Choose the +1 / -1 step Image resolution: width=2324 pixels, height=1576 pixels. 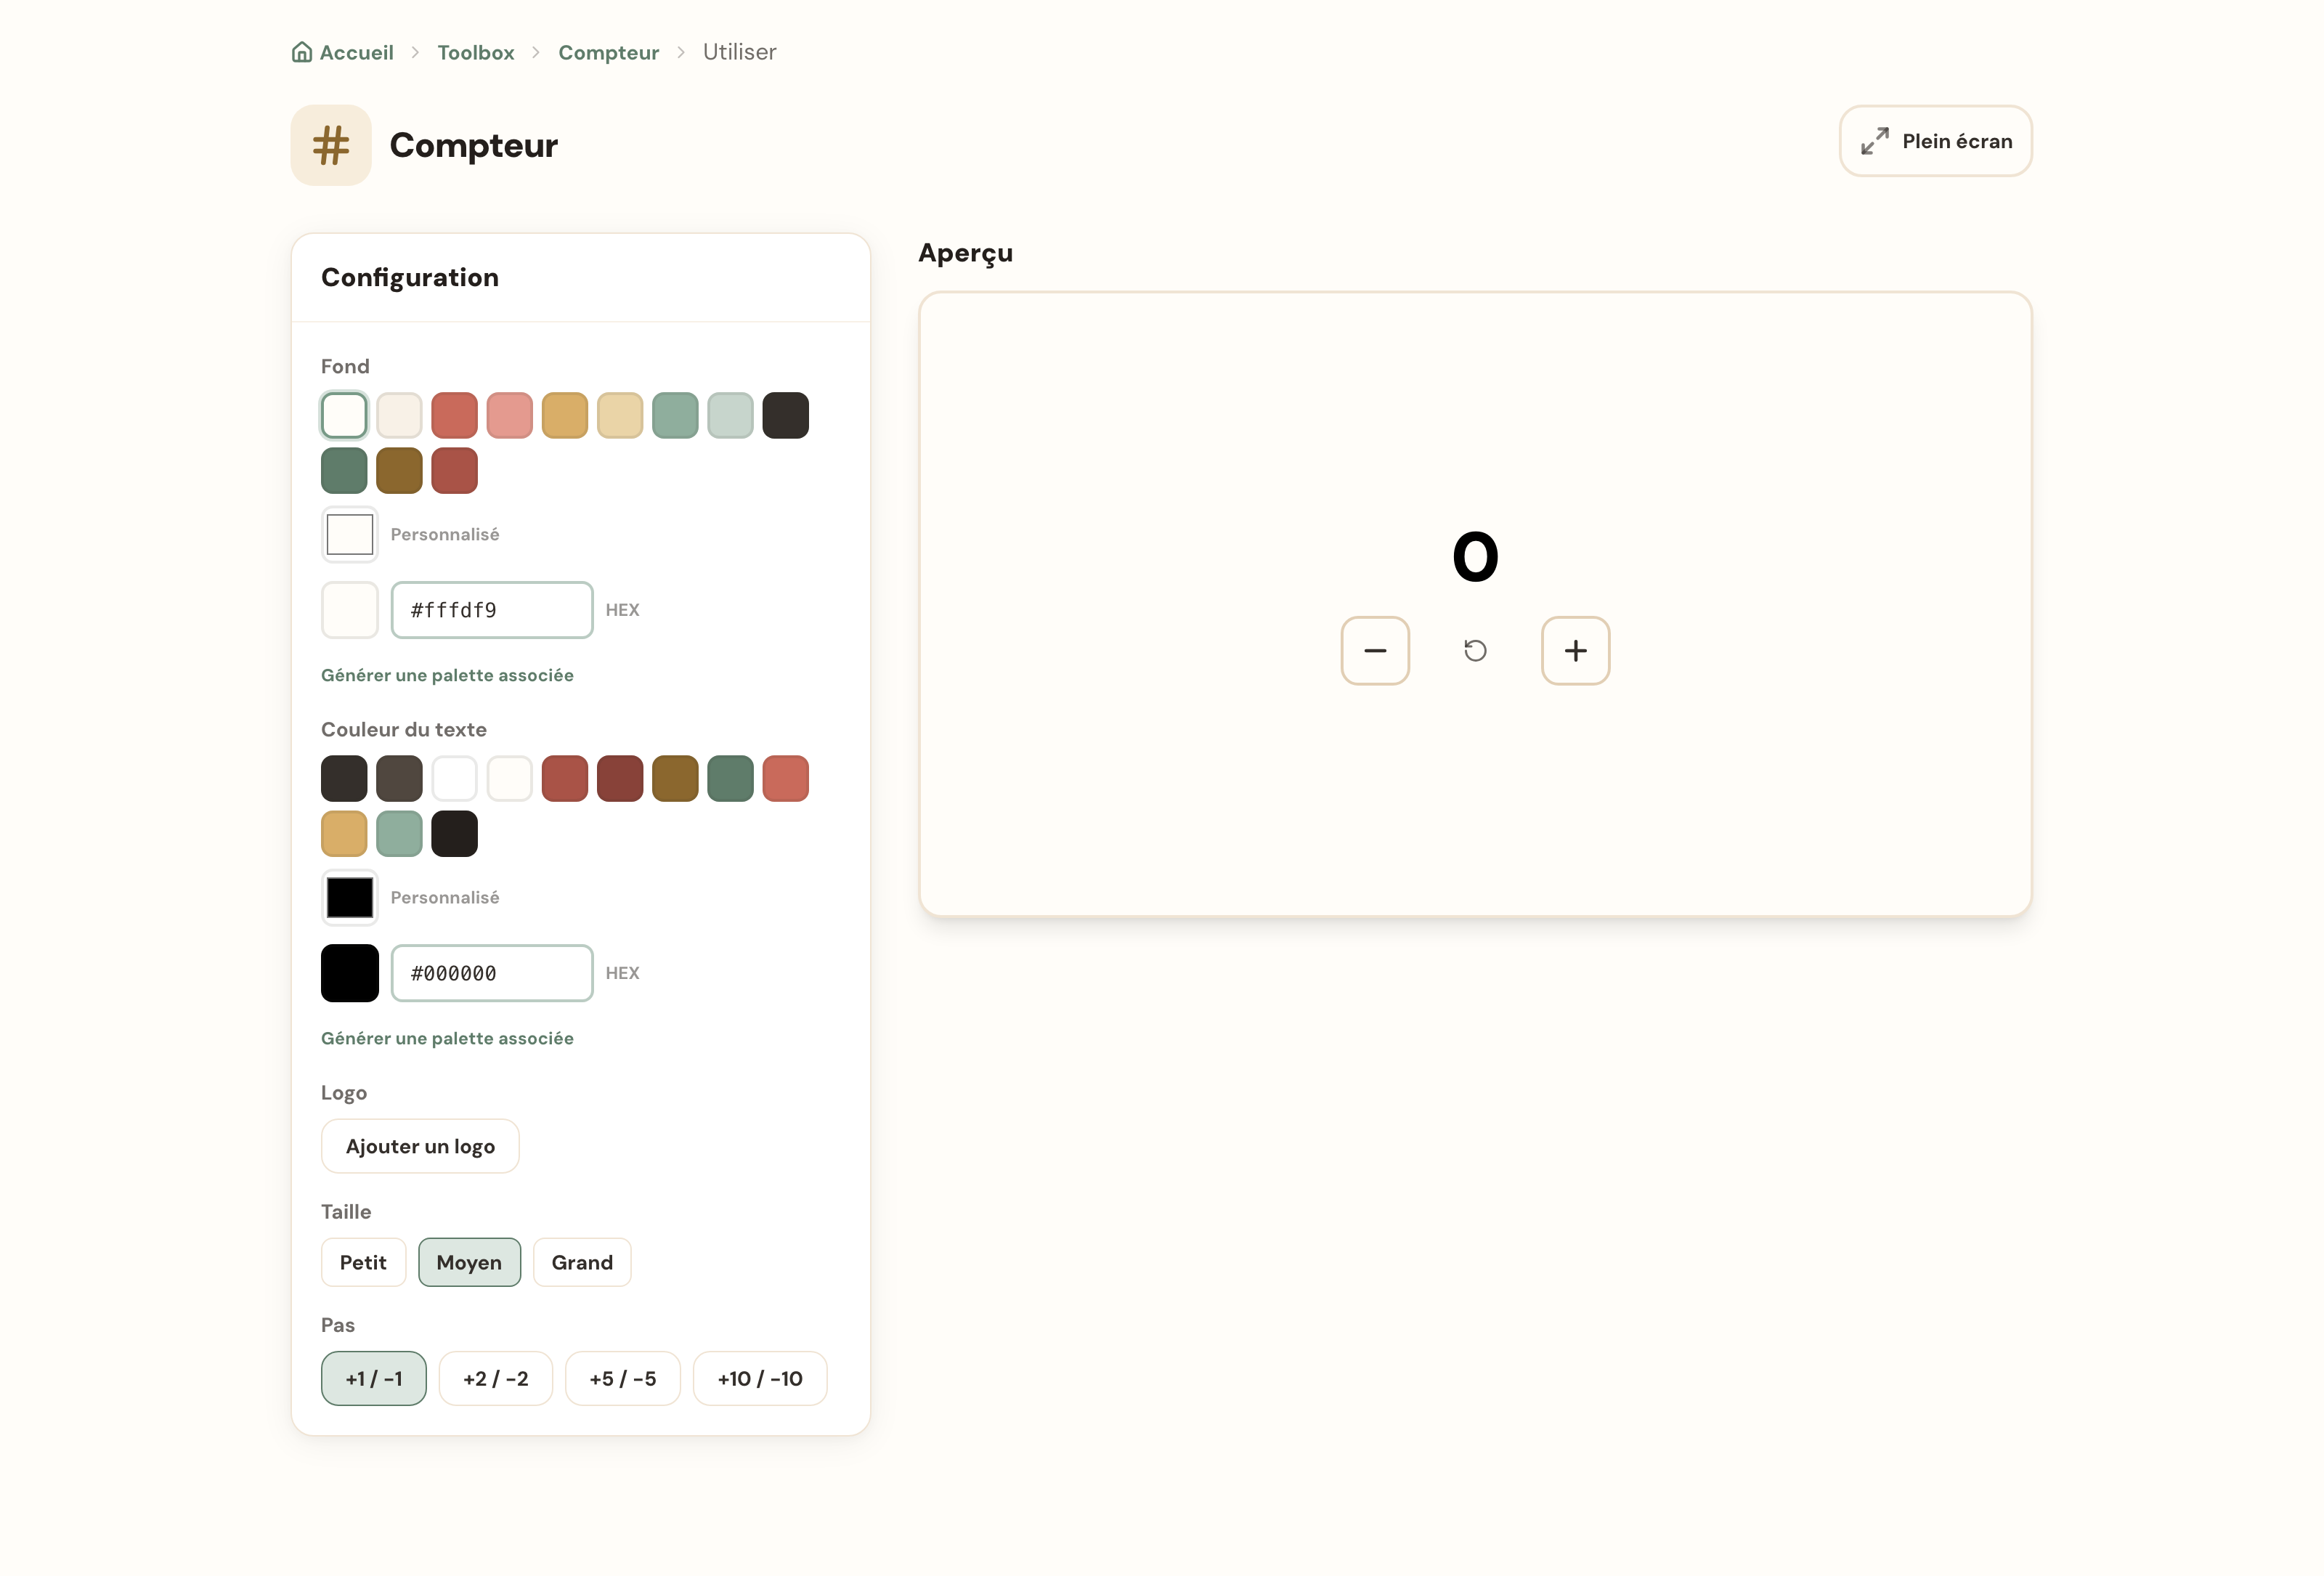374,1378
